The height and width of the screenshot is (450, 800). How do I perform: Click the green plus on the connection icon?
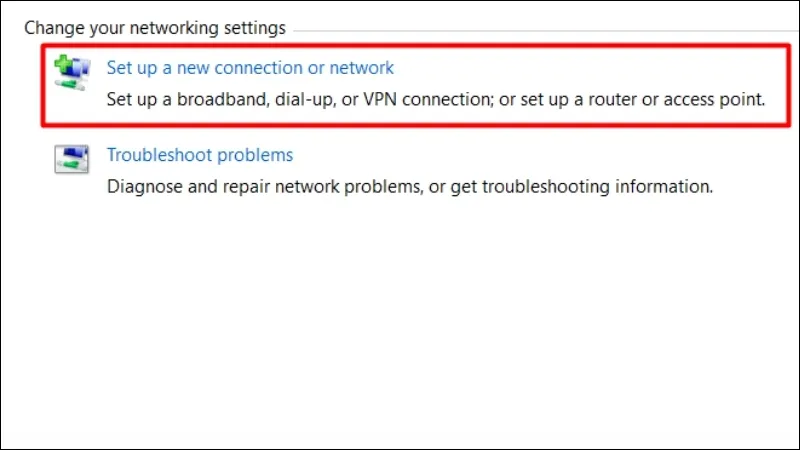click(x=64, y=65)
